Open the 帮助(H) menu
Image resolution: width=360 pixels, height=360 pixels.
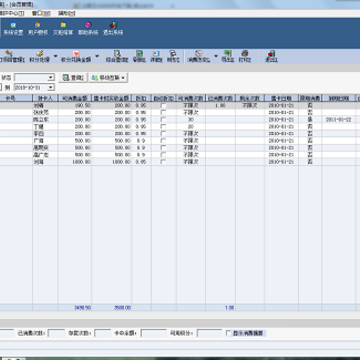tap(67, 13)
